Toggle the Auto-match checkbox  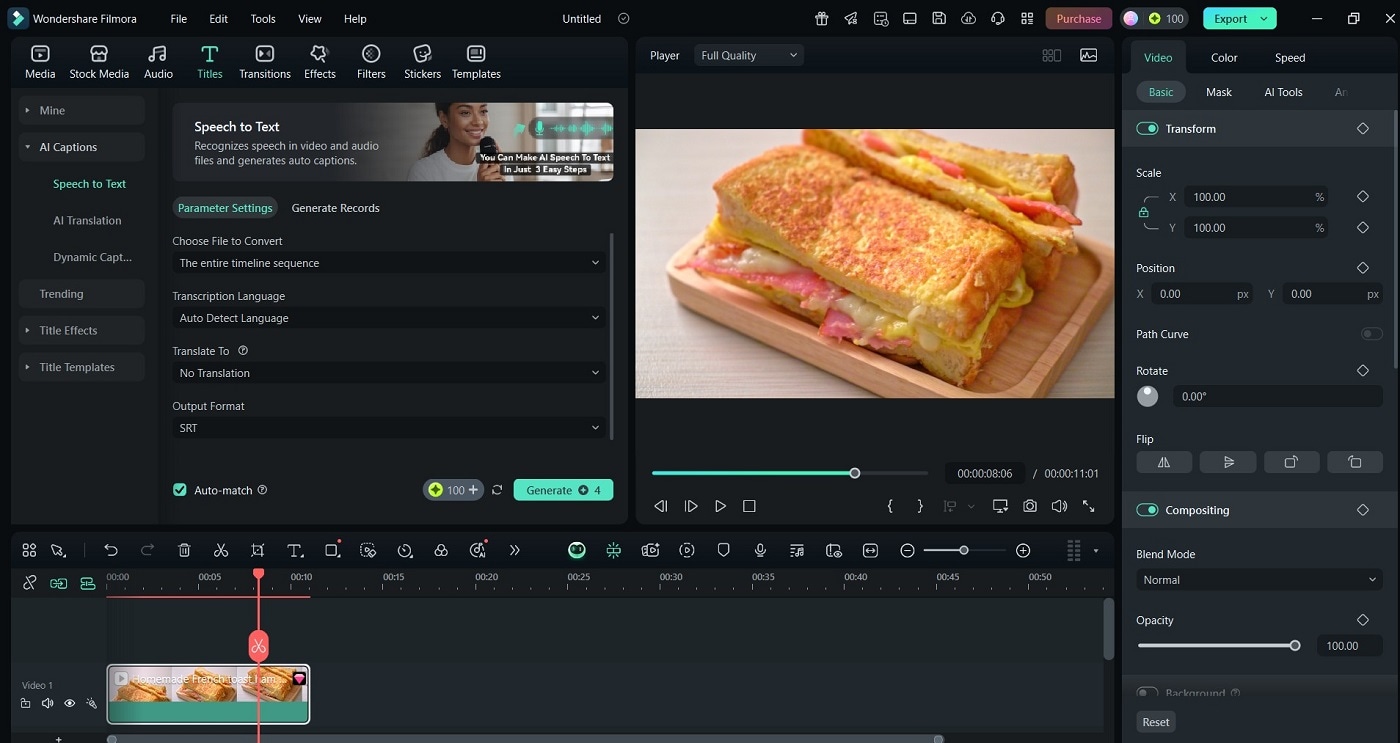point(180,490)
